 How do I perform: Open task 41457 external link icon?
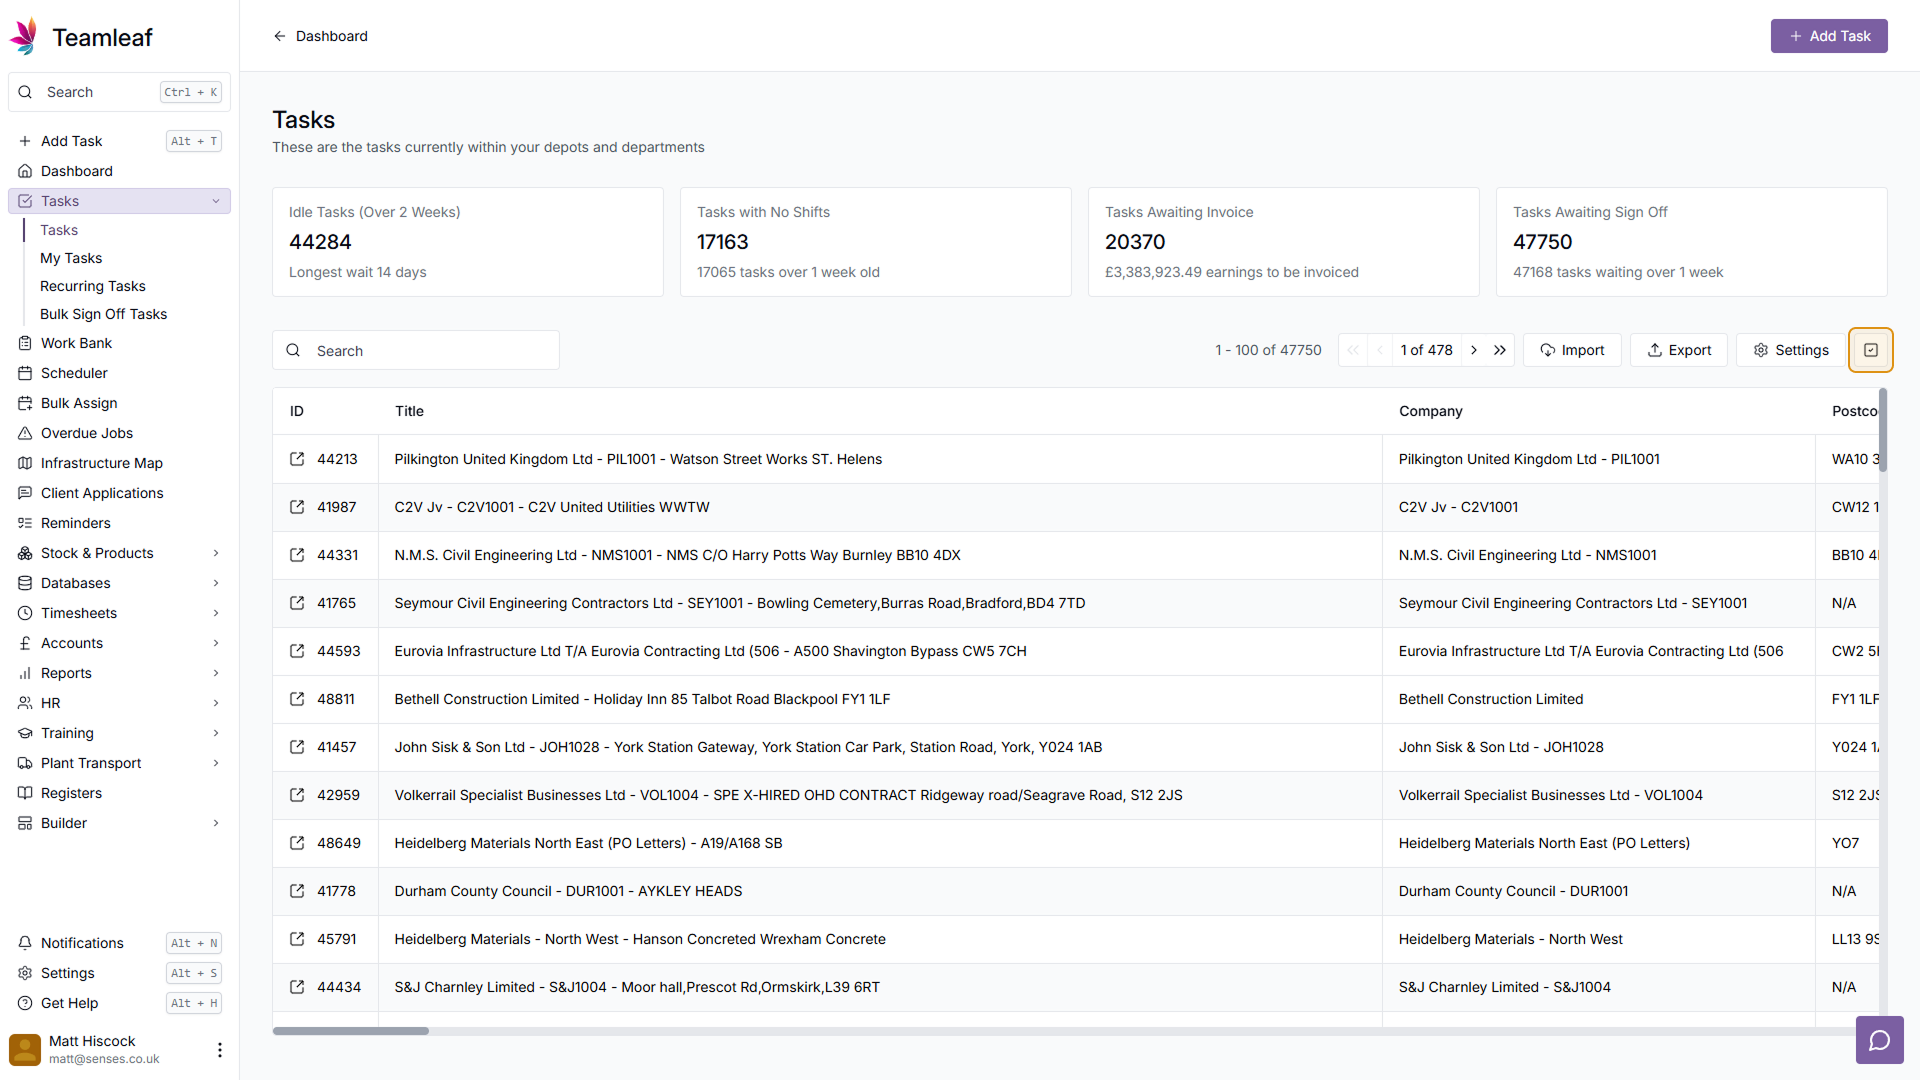pos(297,747)
